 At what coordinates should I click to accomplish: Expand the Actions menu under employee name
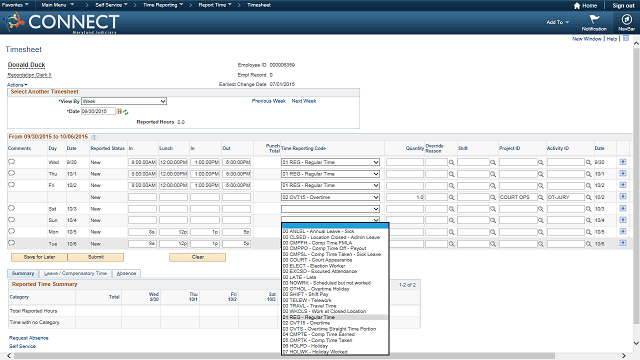[x=17, y=85]
